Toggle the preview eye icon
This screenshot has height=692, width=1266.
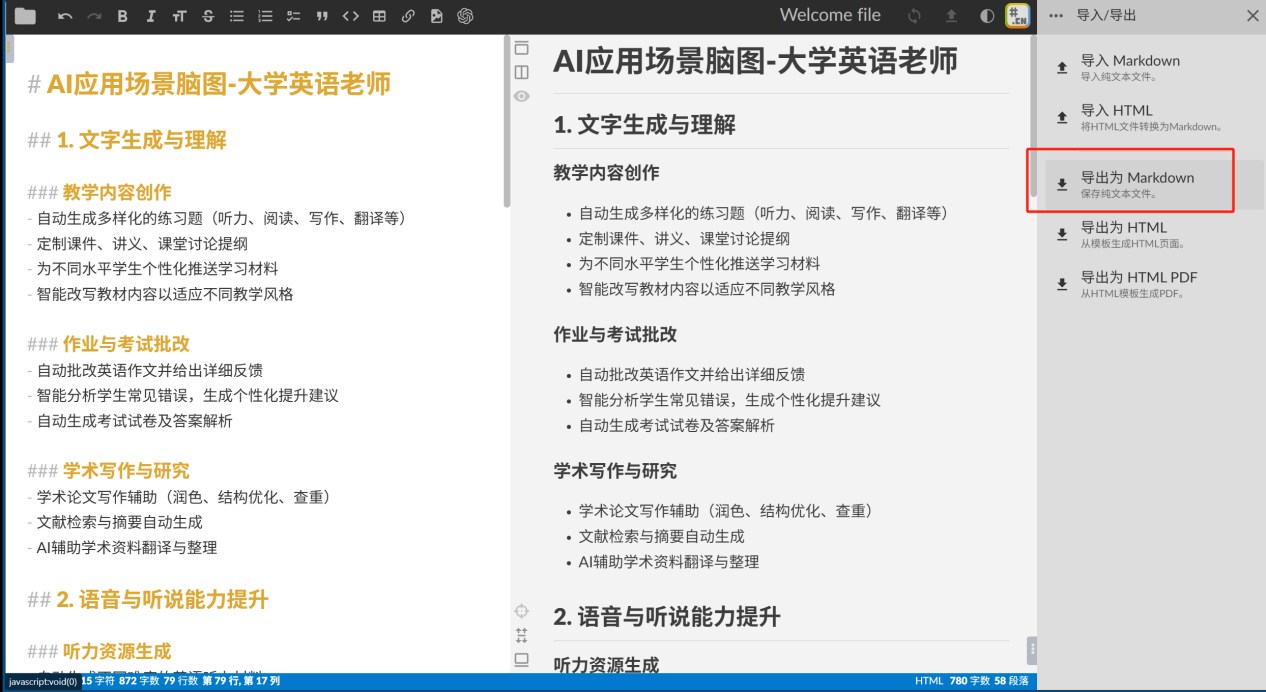point(521,96)
